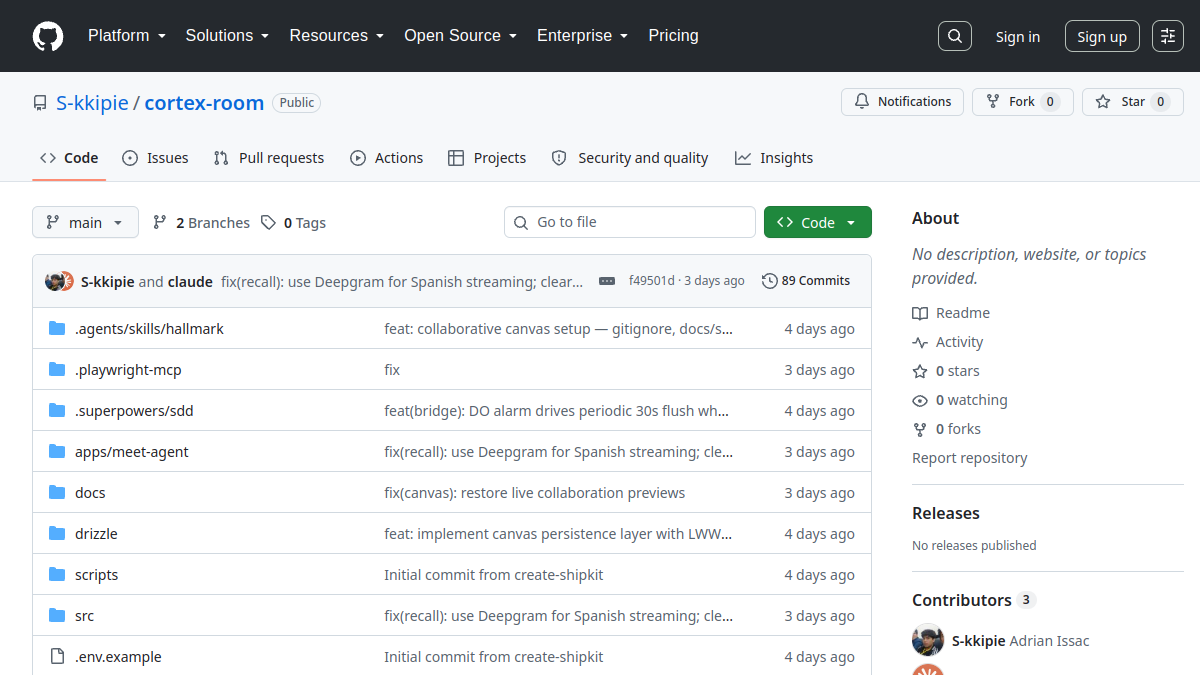1200x675 pixels.
Task: Click the GitHub logo icon
Action: [x=48, y=36]
